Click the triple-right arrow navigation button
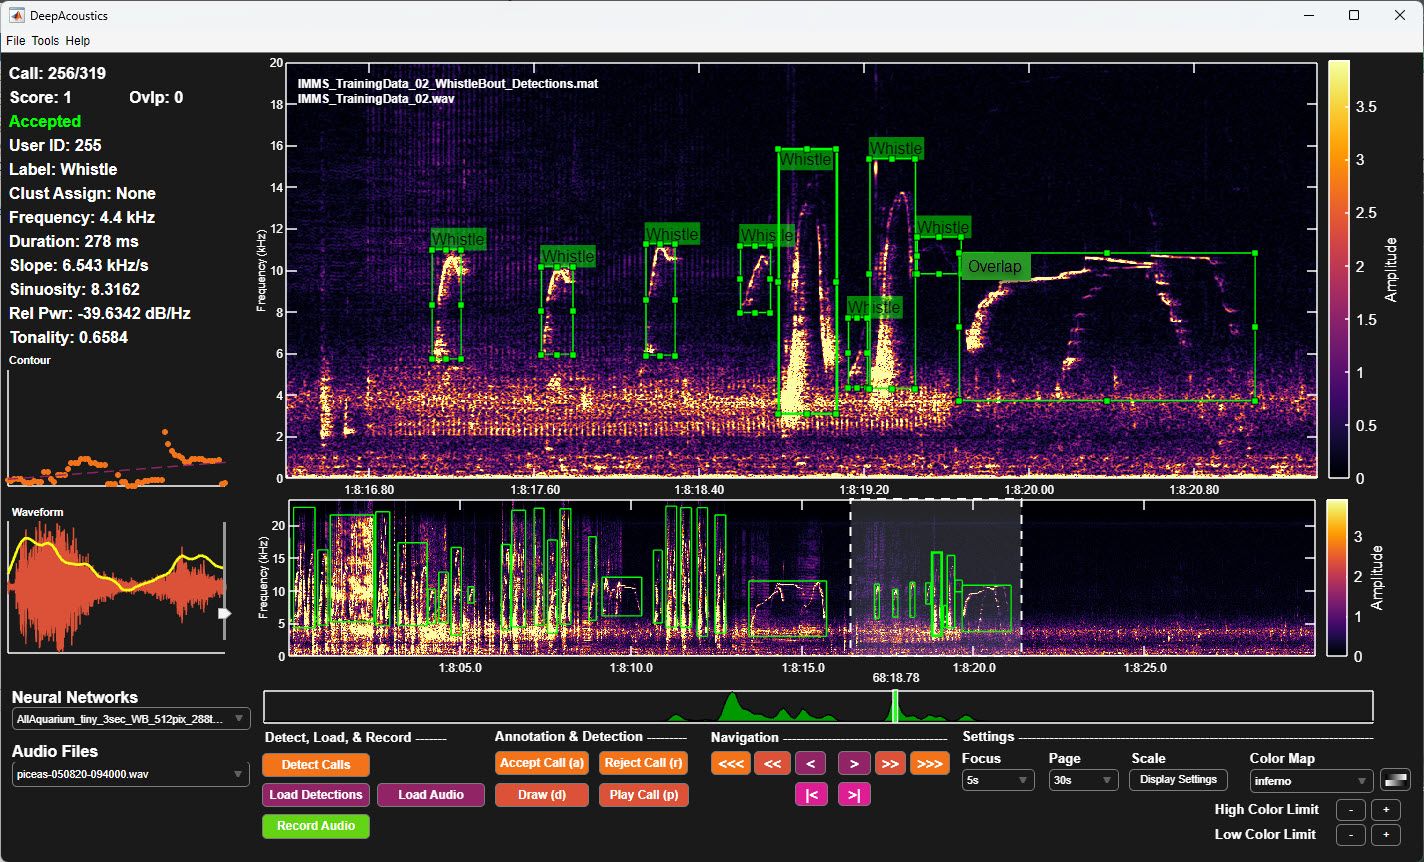The height and width of the screenshot is (862, 1424). [x=929, y=764]
